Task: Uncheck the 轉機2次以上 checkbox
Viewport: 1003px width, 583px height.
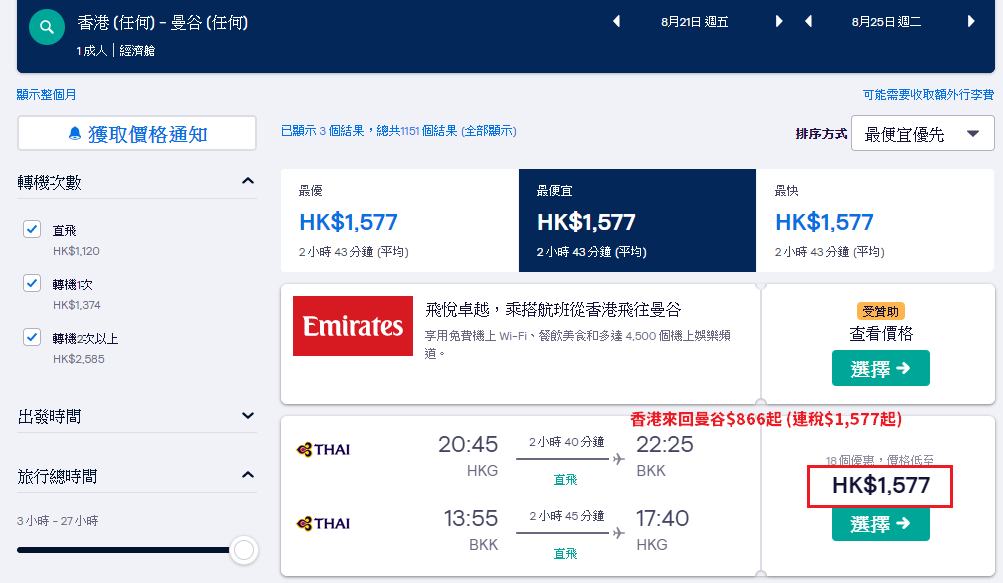Action: click(x=32, y=337)
